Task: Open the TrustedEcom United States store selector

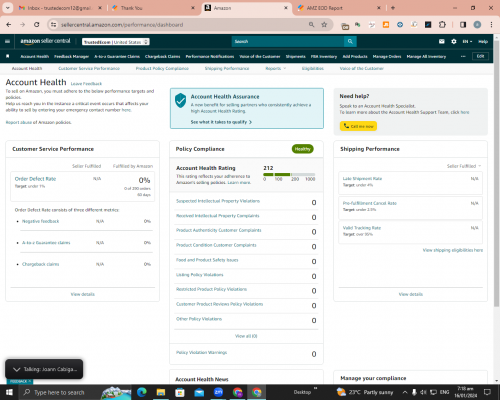Action: [x=116, y=42]
